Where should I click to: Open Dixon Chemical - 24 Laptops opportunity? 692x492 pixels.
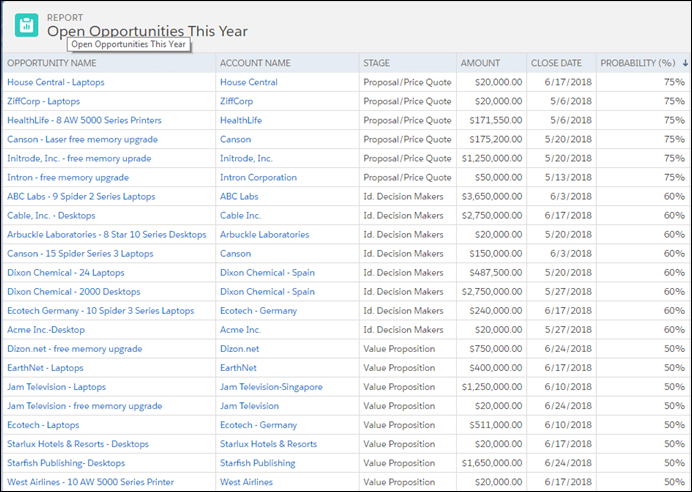pos(66,273)
